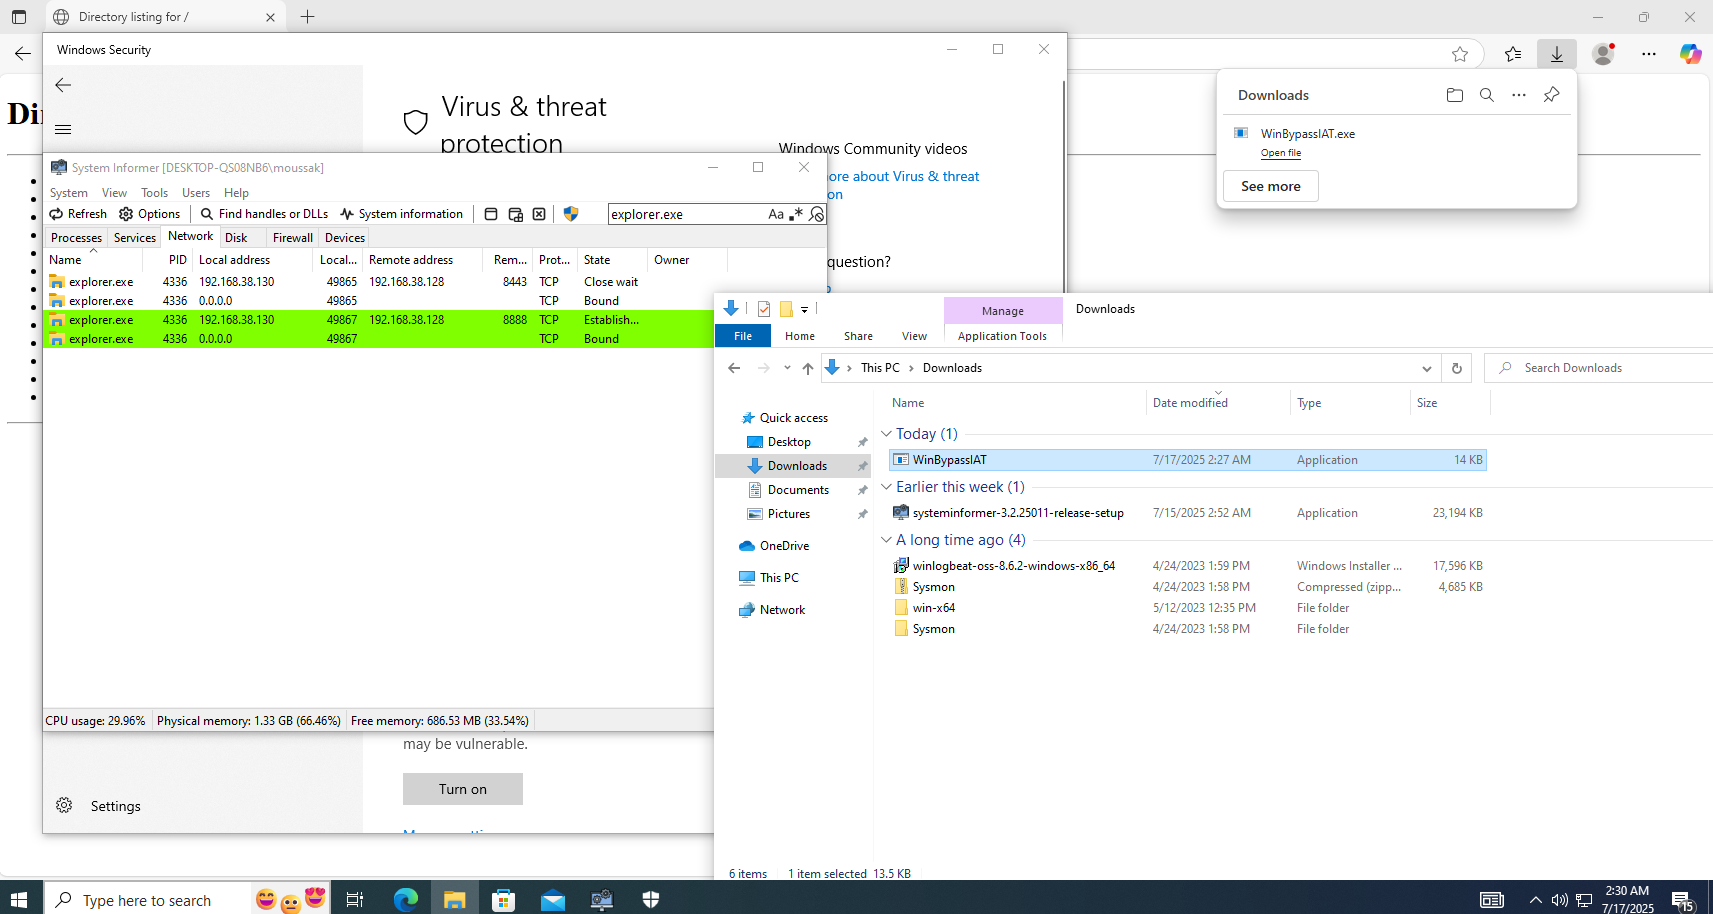Collapse the Today (1) group

click(x=886, y=434)
